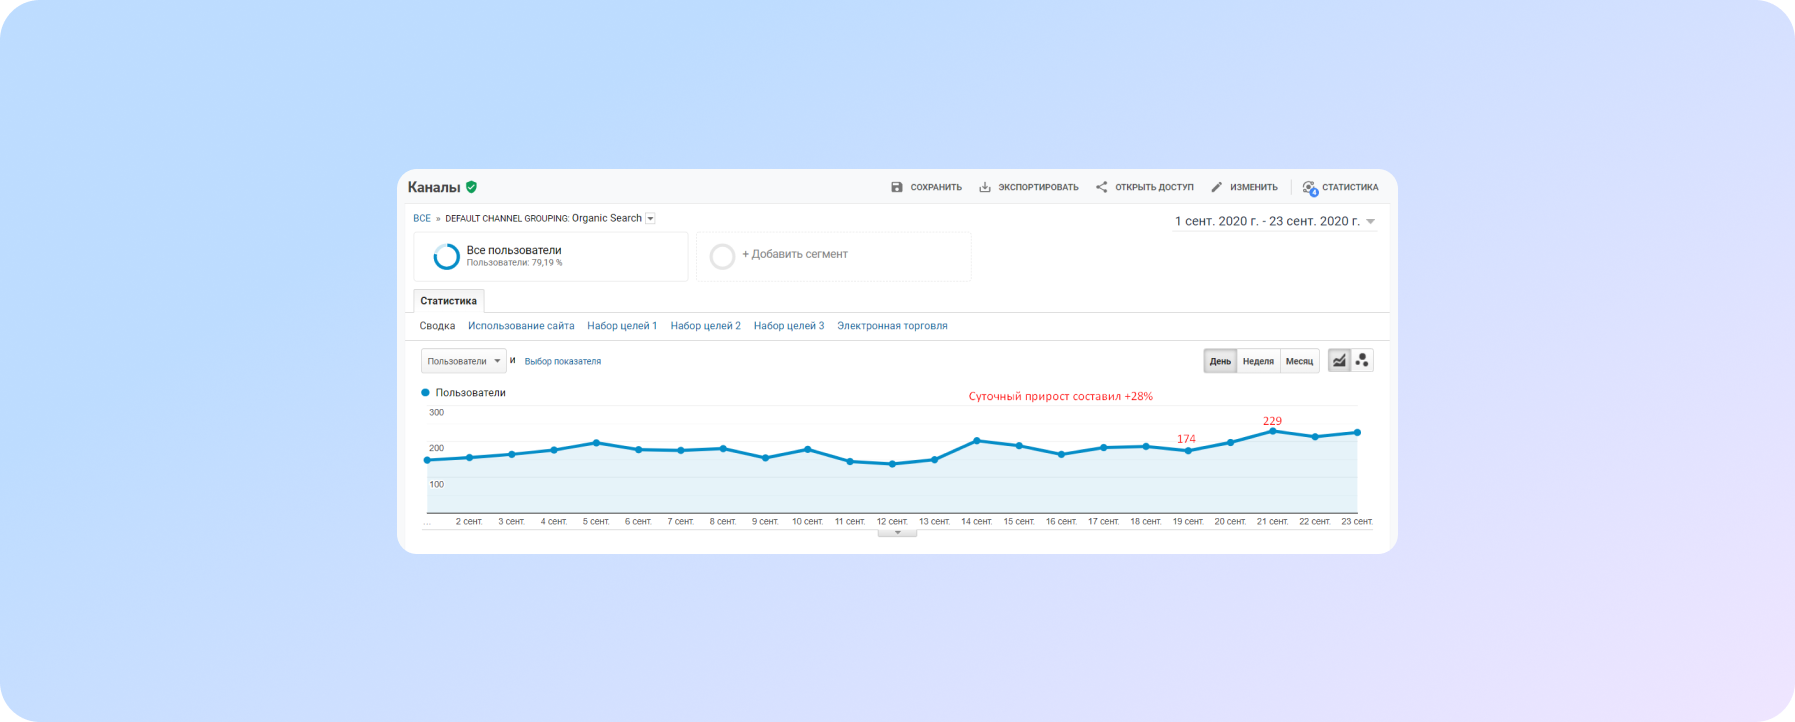Click Выбор показателя link
Image resolution: width=1795 pixels, height=722 pixels.
(x=563, y=361)
